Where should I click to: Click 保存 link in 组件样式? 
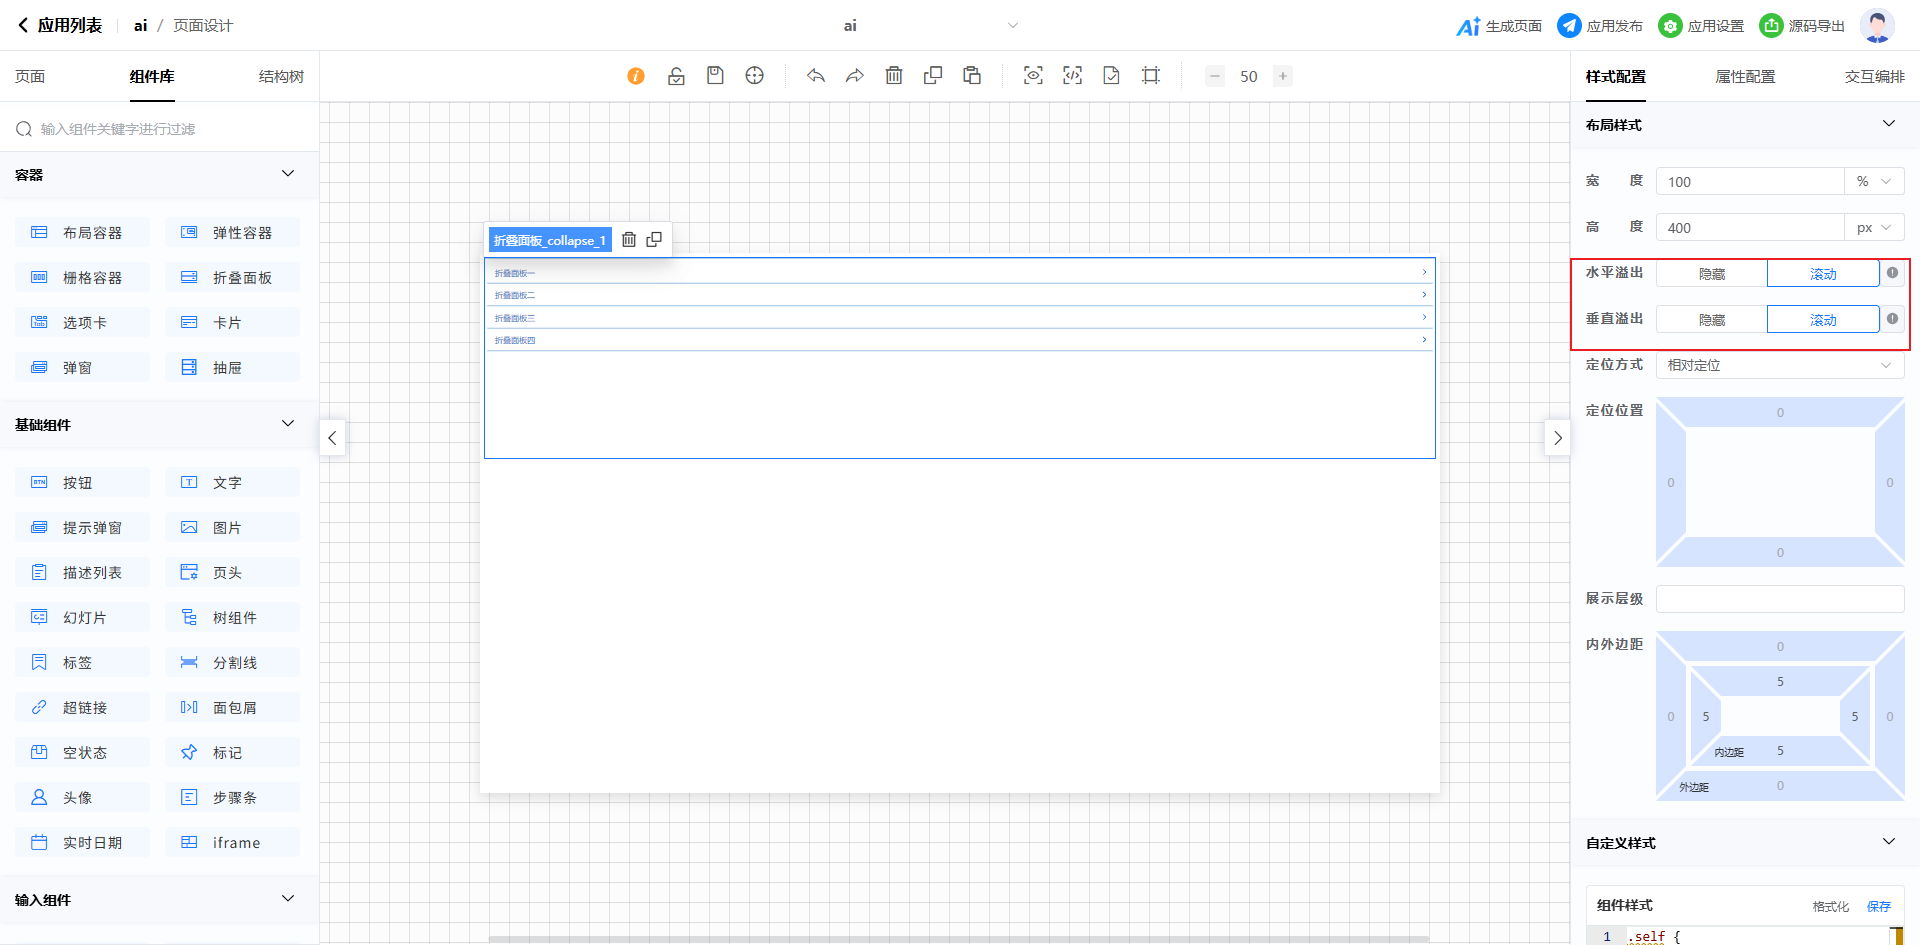tap(1878, 906)
